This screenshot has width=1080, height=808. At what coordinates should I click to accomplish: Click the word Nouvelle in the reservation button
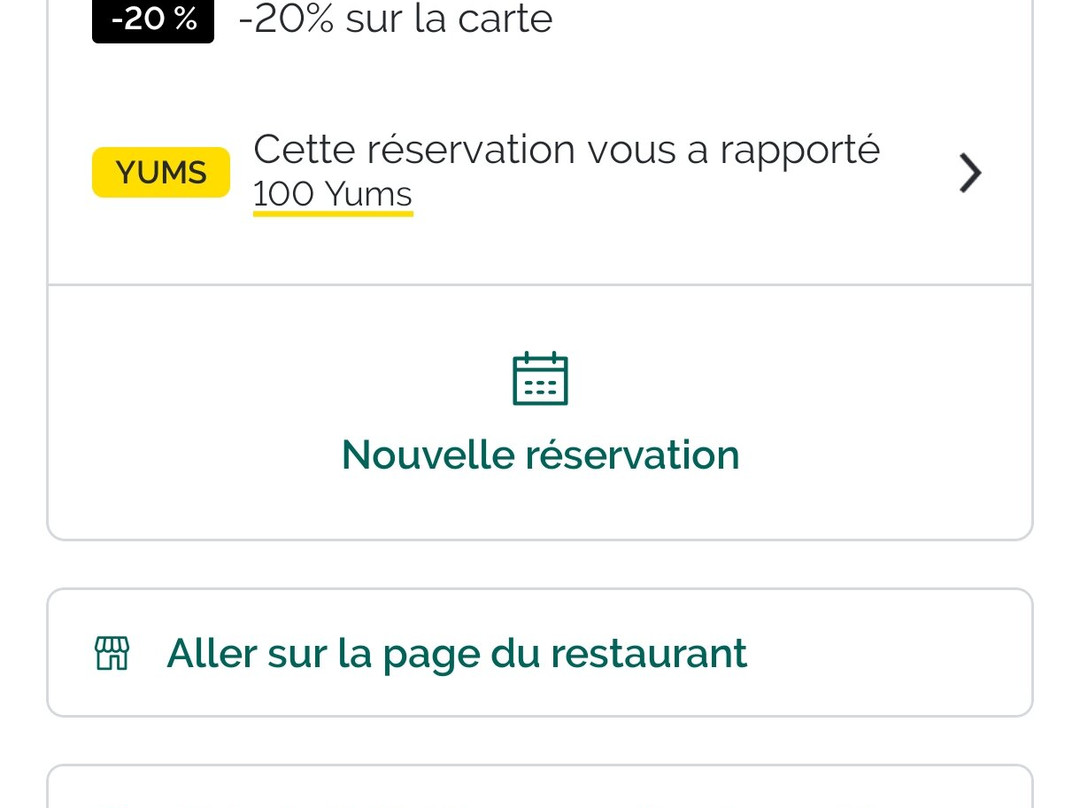[x=428, y=455]
